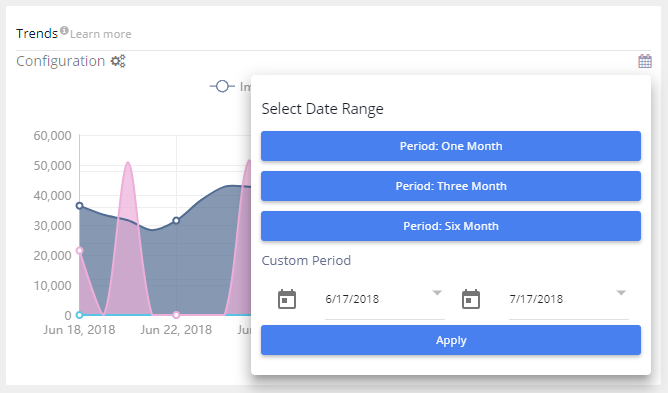Click the start date field 6/17/2018
Viewport: 668px width, 393px height.
[x=385, y=299]
